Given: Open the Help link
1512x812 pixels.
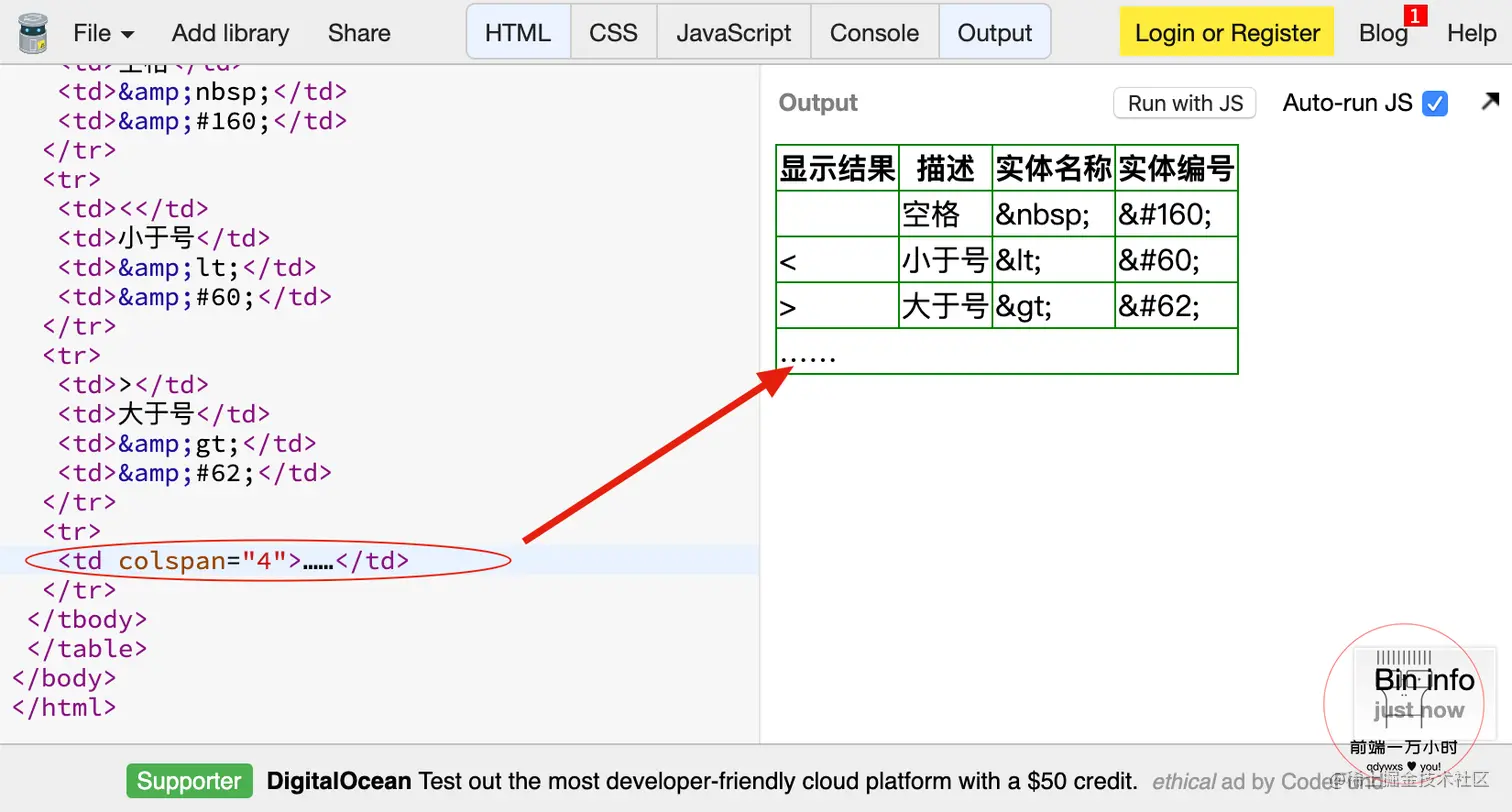Looking at the screenshot, I should [1471, 33].
